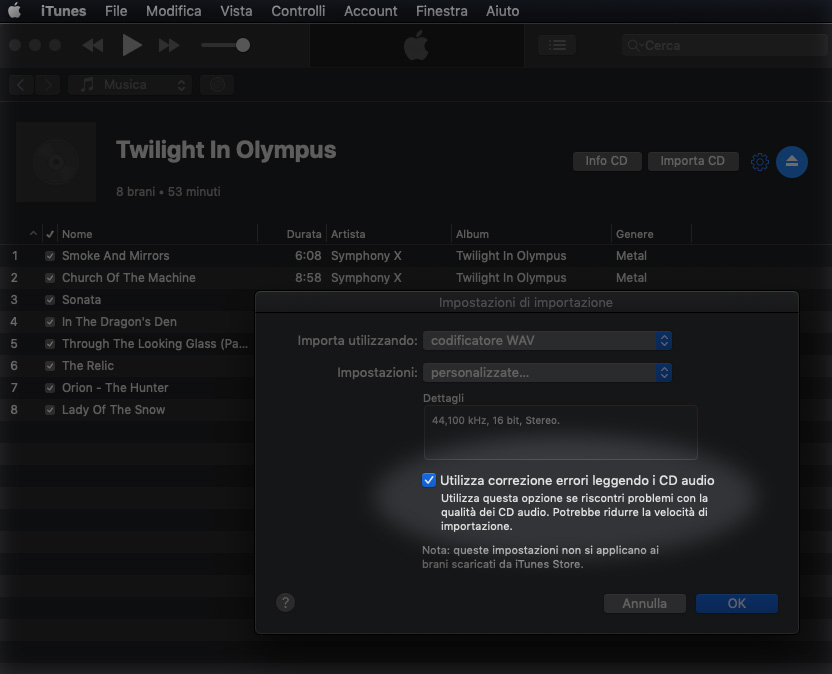Eject the CD with eject button
Screen dimensions: 832x674
tap(792, 162)
